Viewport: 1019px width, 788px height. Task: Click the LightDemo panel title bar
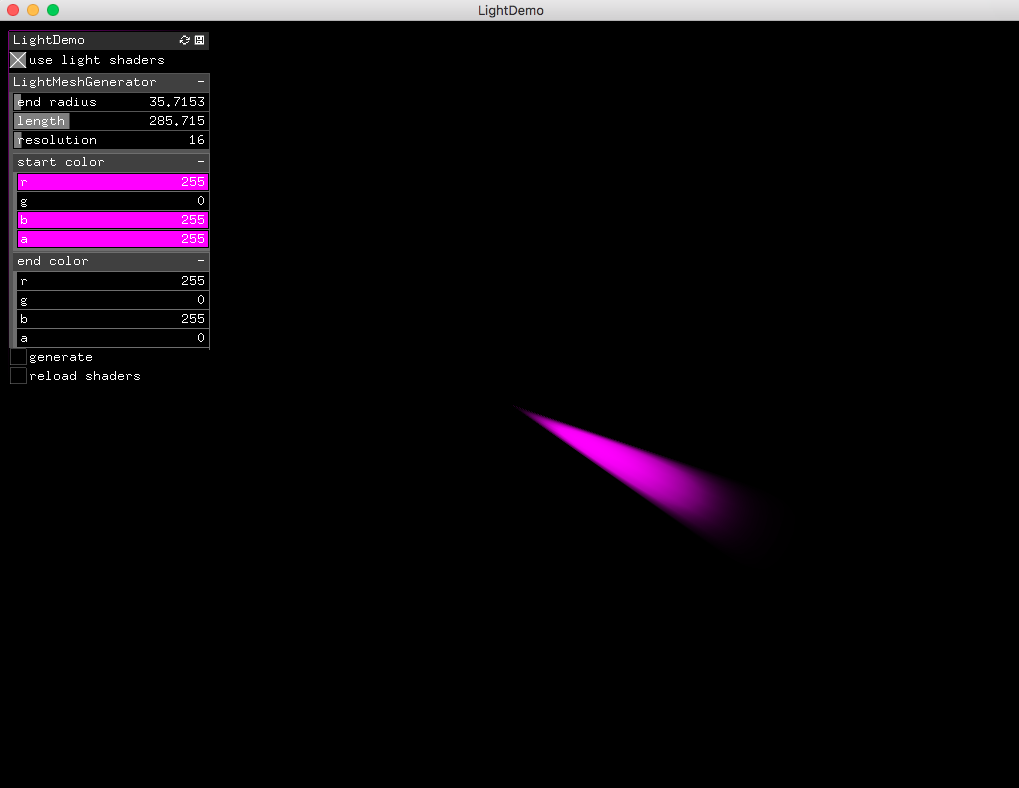90,40
